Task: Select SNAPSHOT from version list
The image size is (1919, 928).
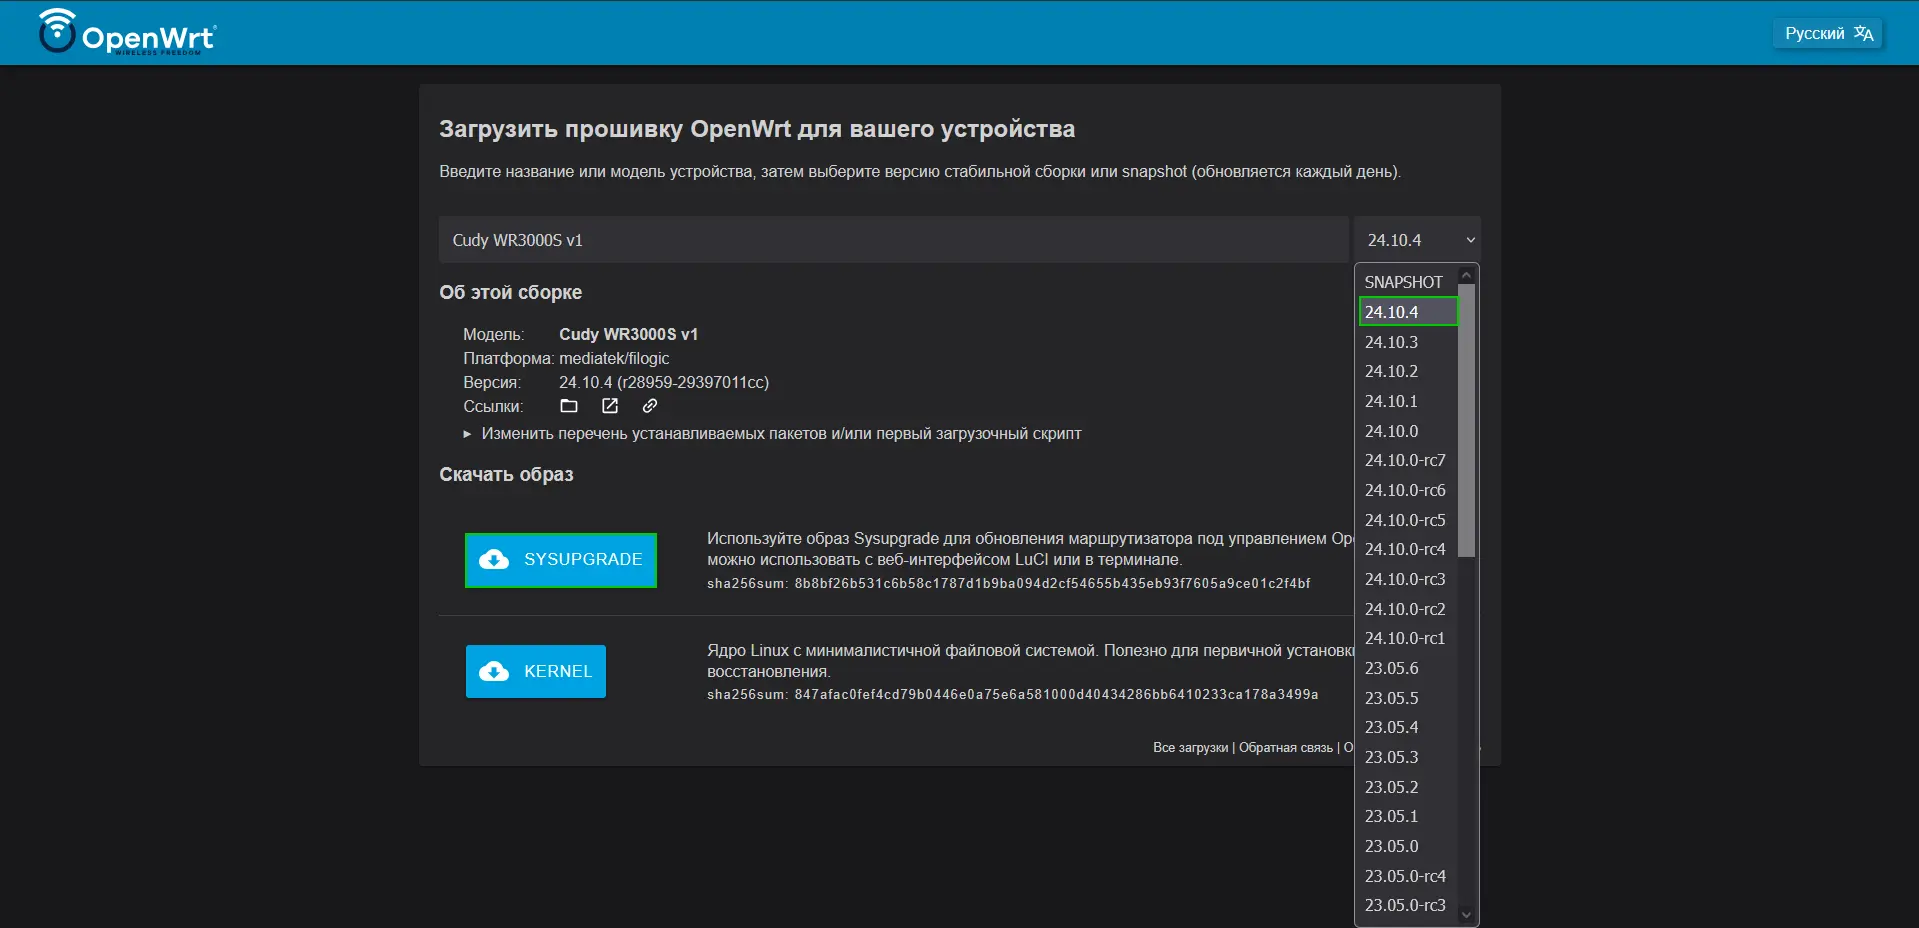Action: (x=1404, y=282)
